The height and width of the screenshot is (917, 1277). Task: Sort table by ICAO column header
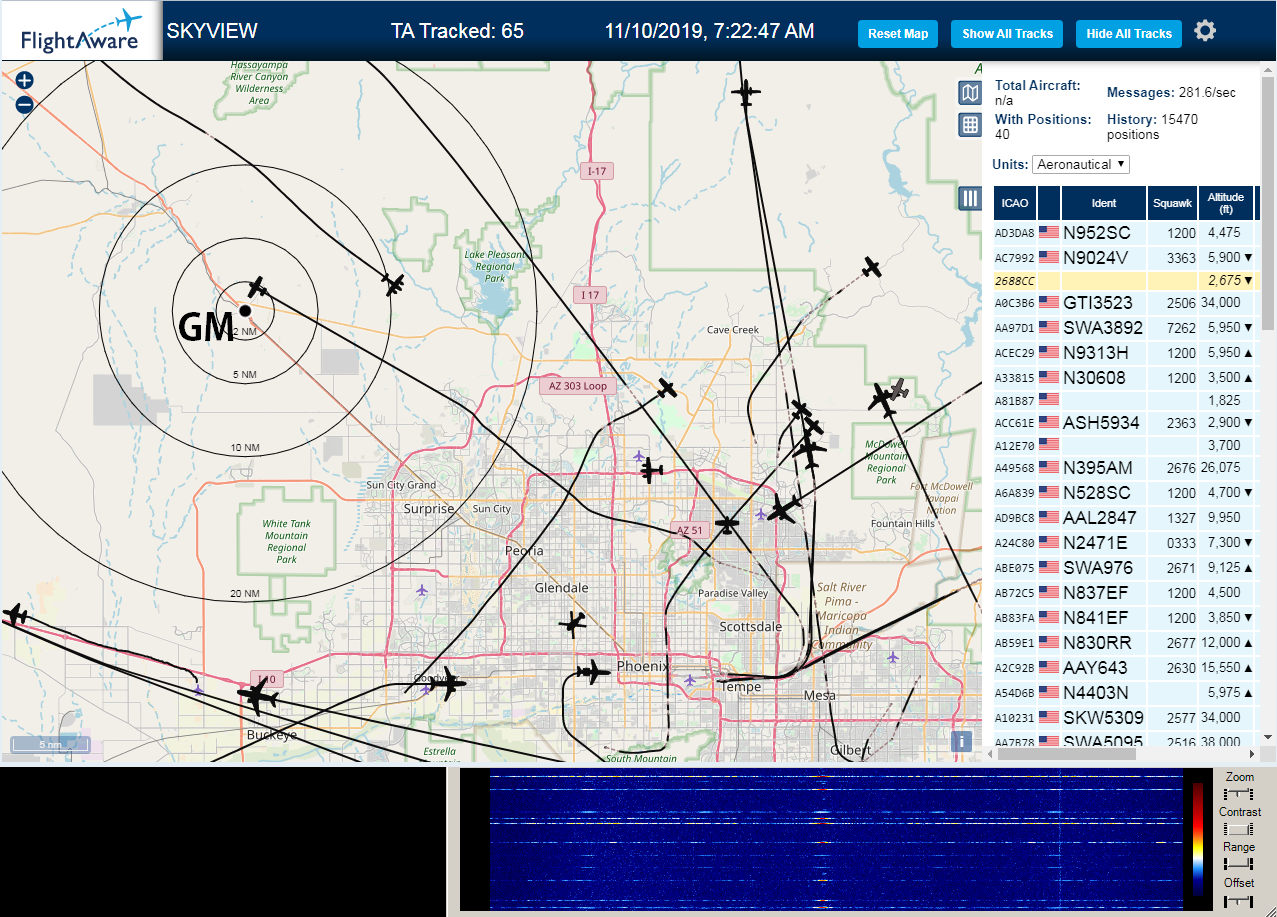[x=1015, y=203]
